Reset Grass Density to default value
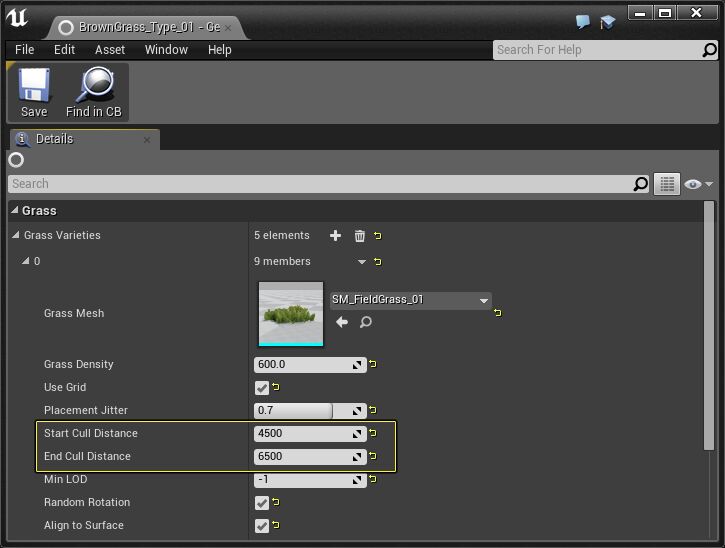Screen dimensions: 725x548 click(x=373, y=365)
